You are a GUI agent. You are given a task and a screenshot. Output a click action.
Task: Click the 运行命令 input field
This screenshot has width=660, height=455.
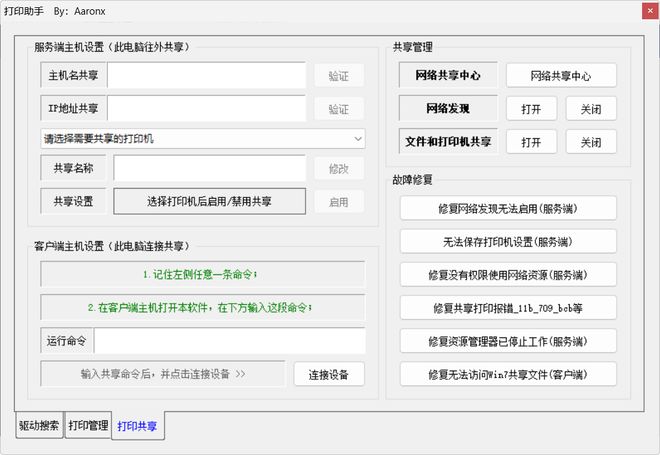(229, 341)
